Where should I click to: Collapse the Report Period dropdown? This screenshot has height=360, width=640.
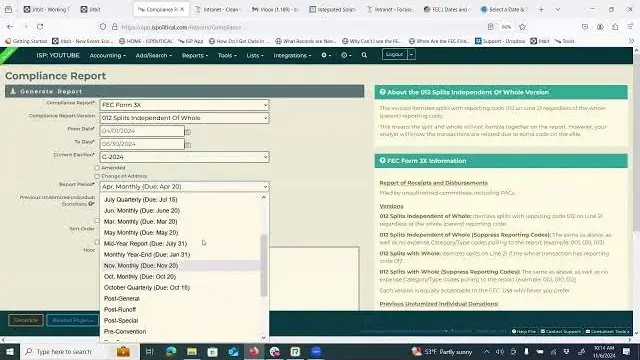(x=184, y=187)
